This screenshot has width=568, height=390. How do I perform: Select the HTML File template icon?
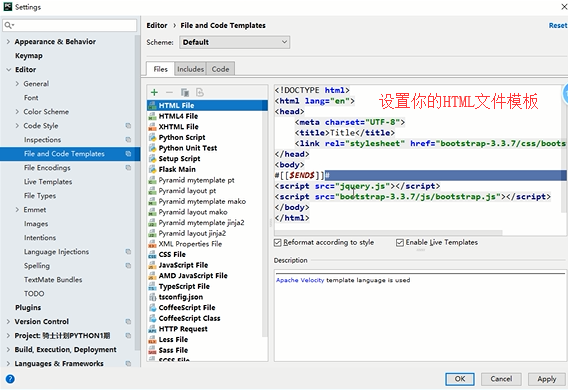point(153,105)
